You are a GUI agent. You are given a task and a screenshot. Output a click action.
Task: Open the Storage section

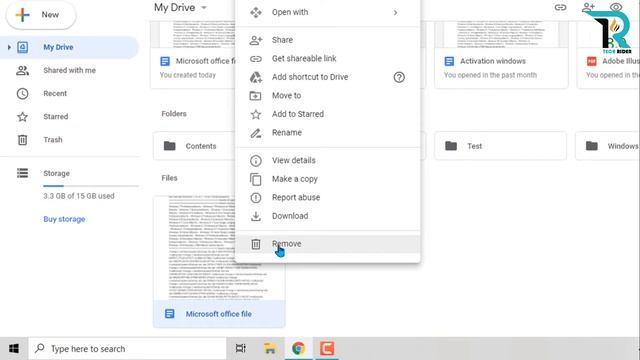click(x=56, y=173)
